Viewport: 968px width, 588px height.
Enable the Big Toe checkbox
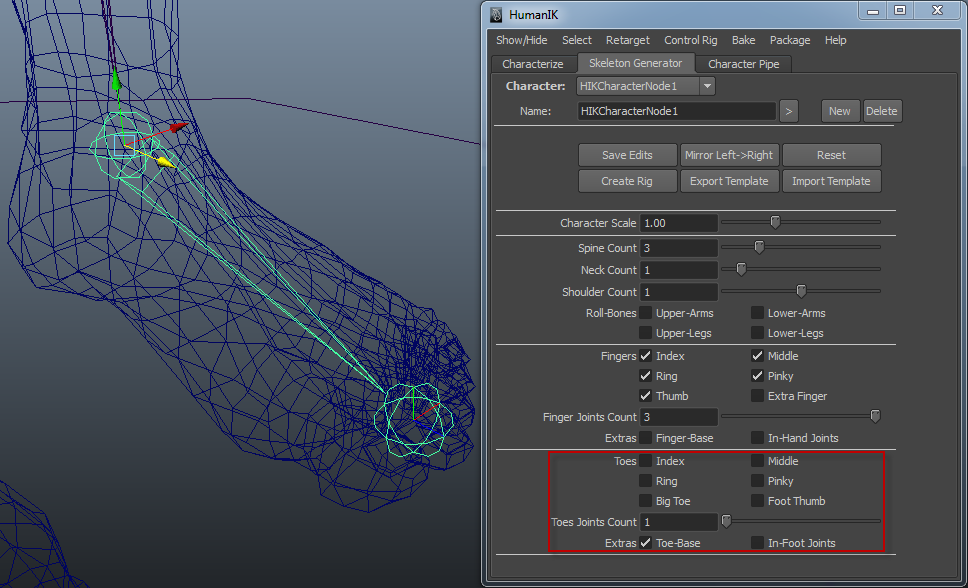click(646, 501)
